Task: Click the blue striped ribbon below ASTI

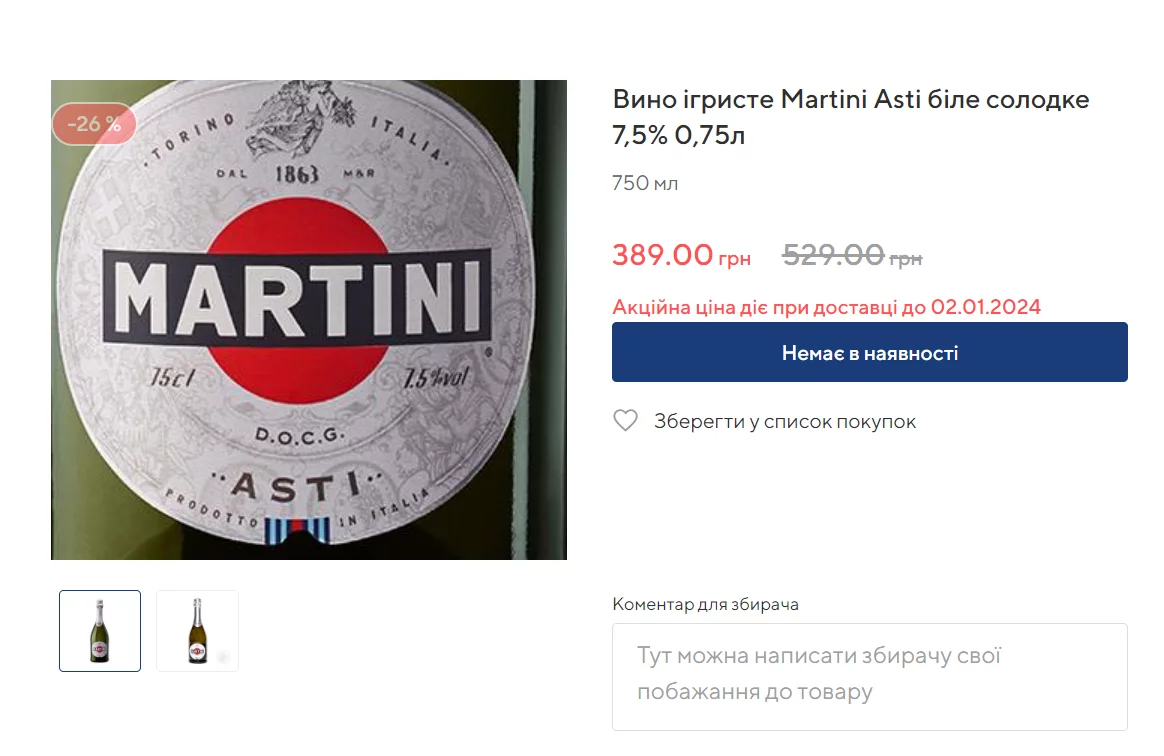Action: 296,530
